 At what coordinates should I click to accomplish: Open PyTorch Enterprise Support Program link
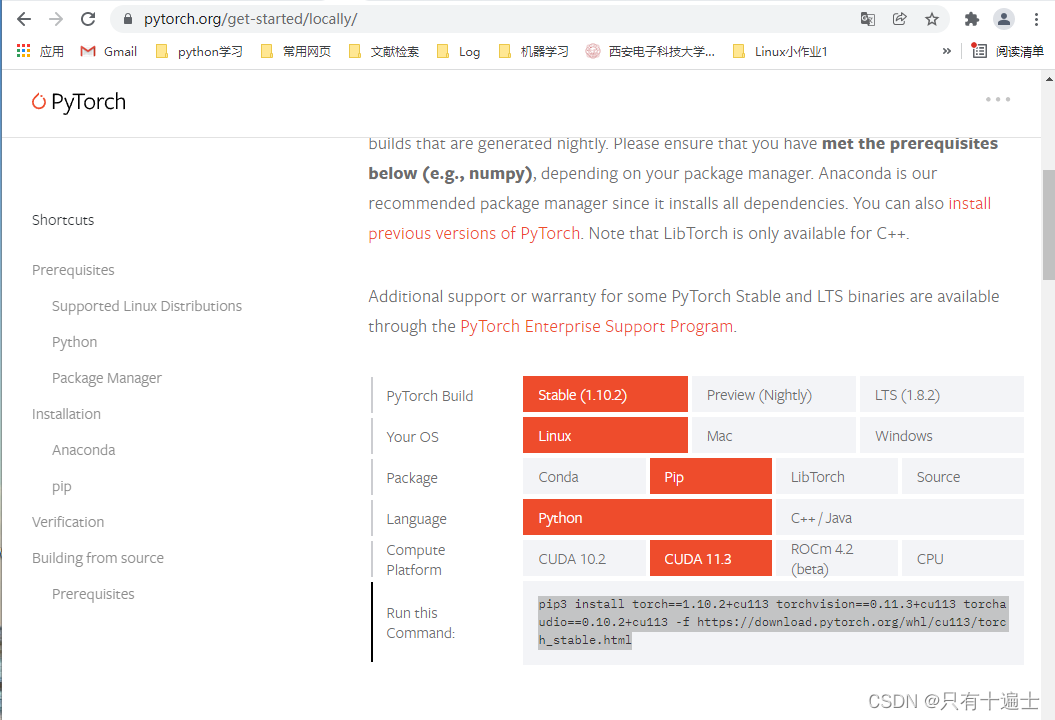(597, 326)
